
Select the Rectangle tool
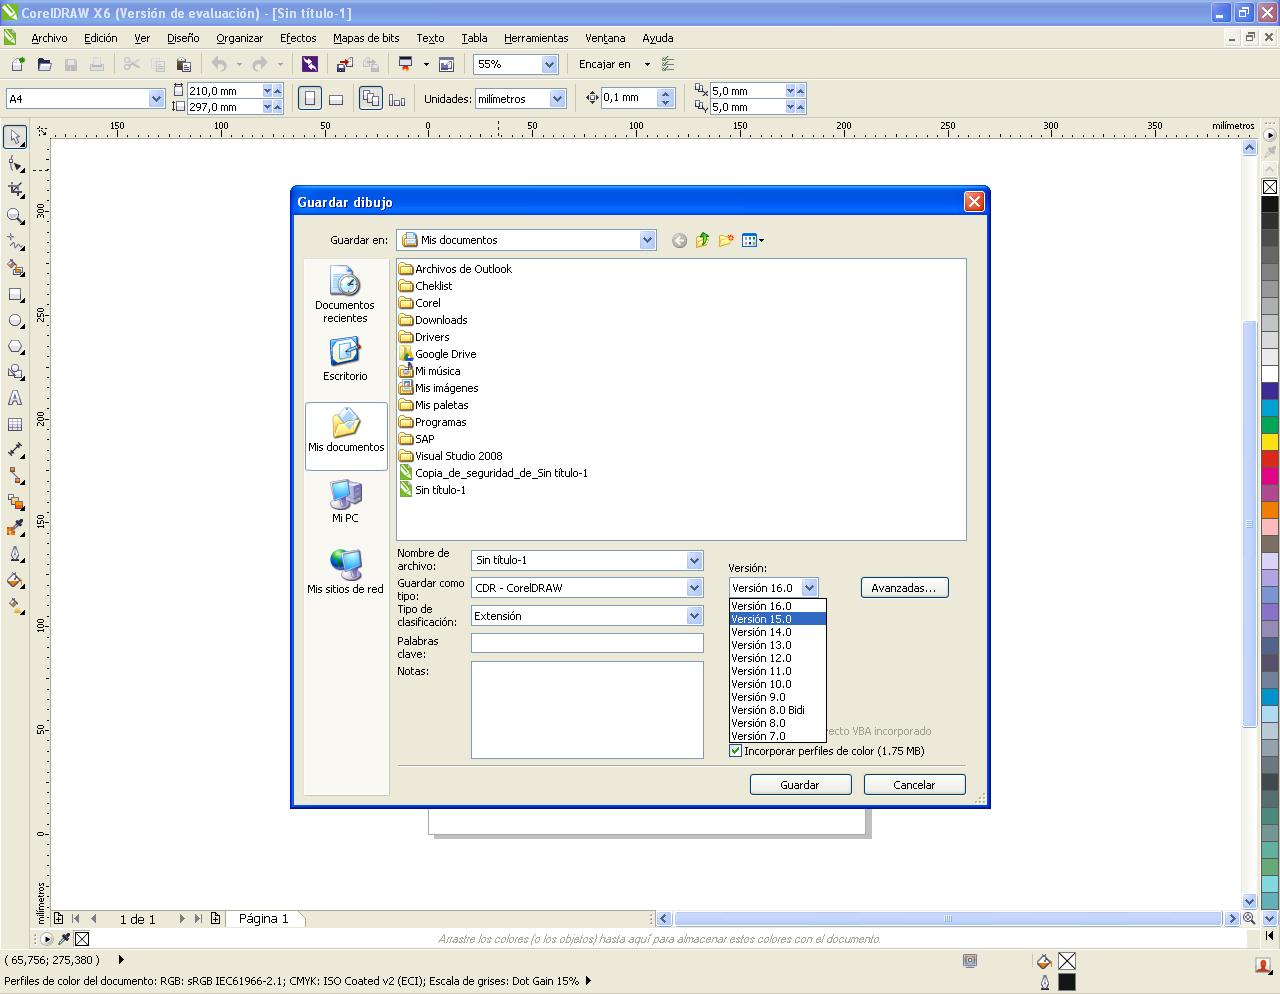click(15, 294)
